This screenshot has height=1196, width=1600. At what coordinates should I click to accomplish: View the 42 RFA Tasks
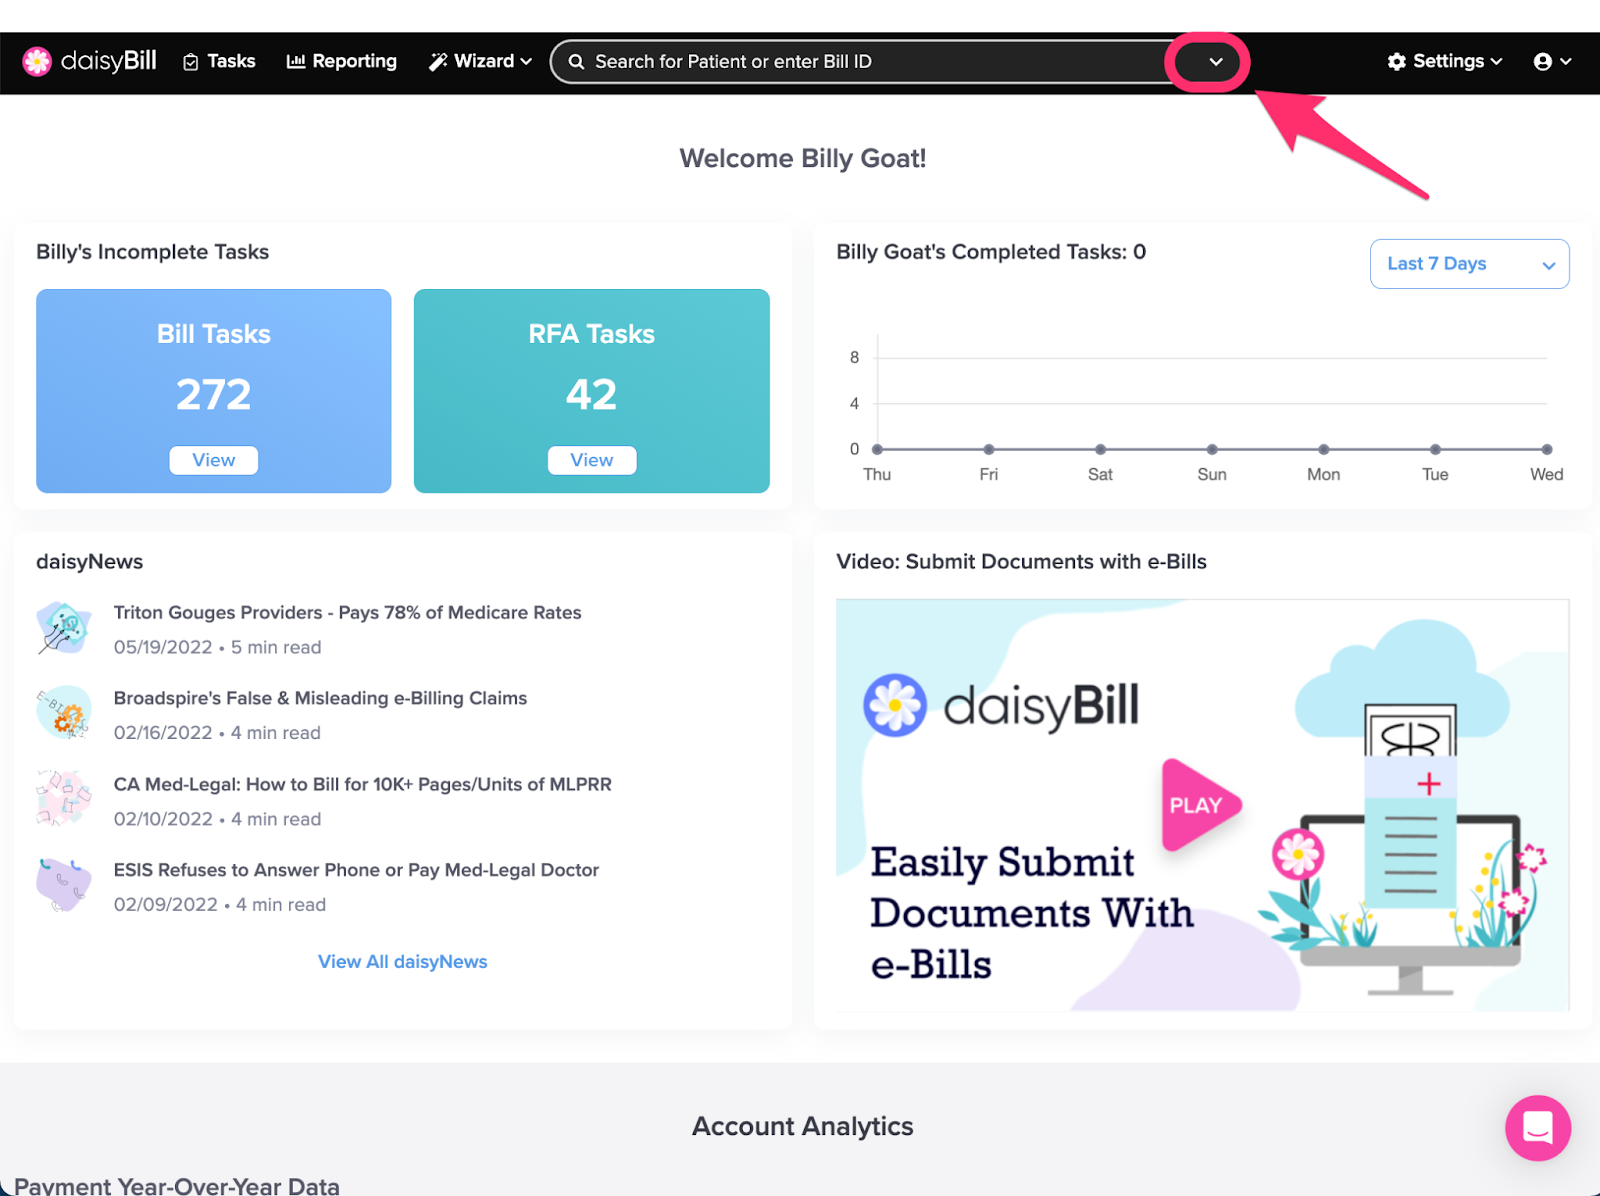(592, 460)
